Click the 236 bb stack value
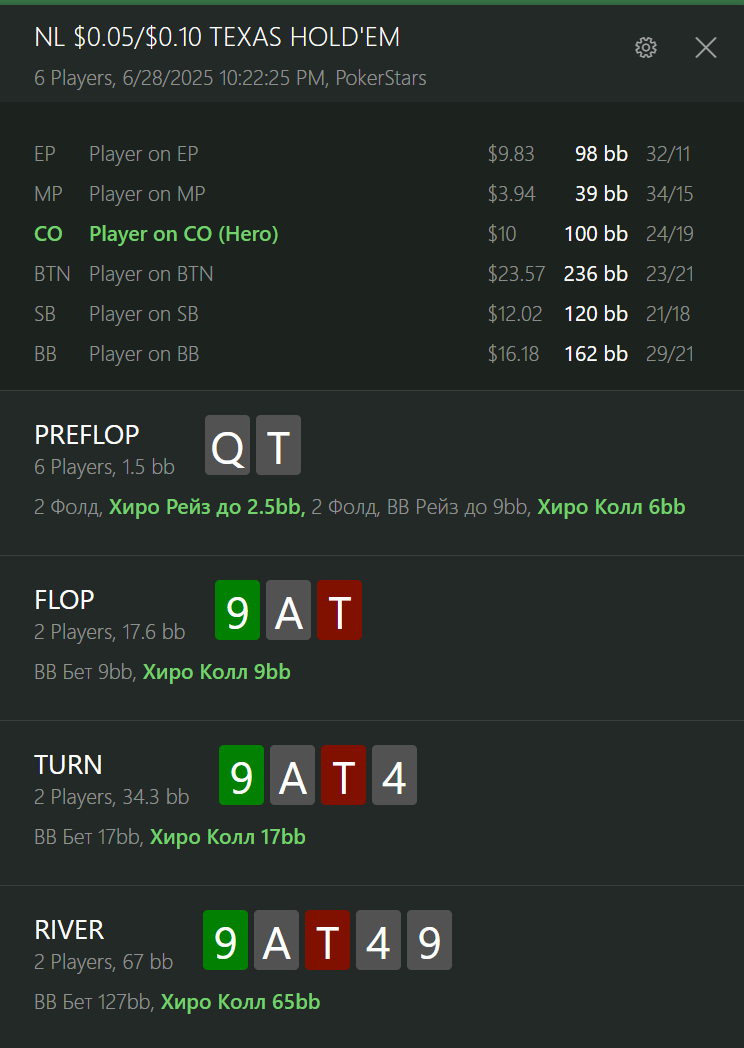The image size is (744, 1048). click(x=596, y=274)
